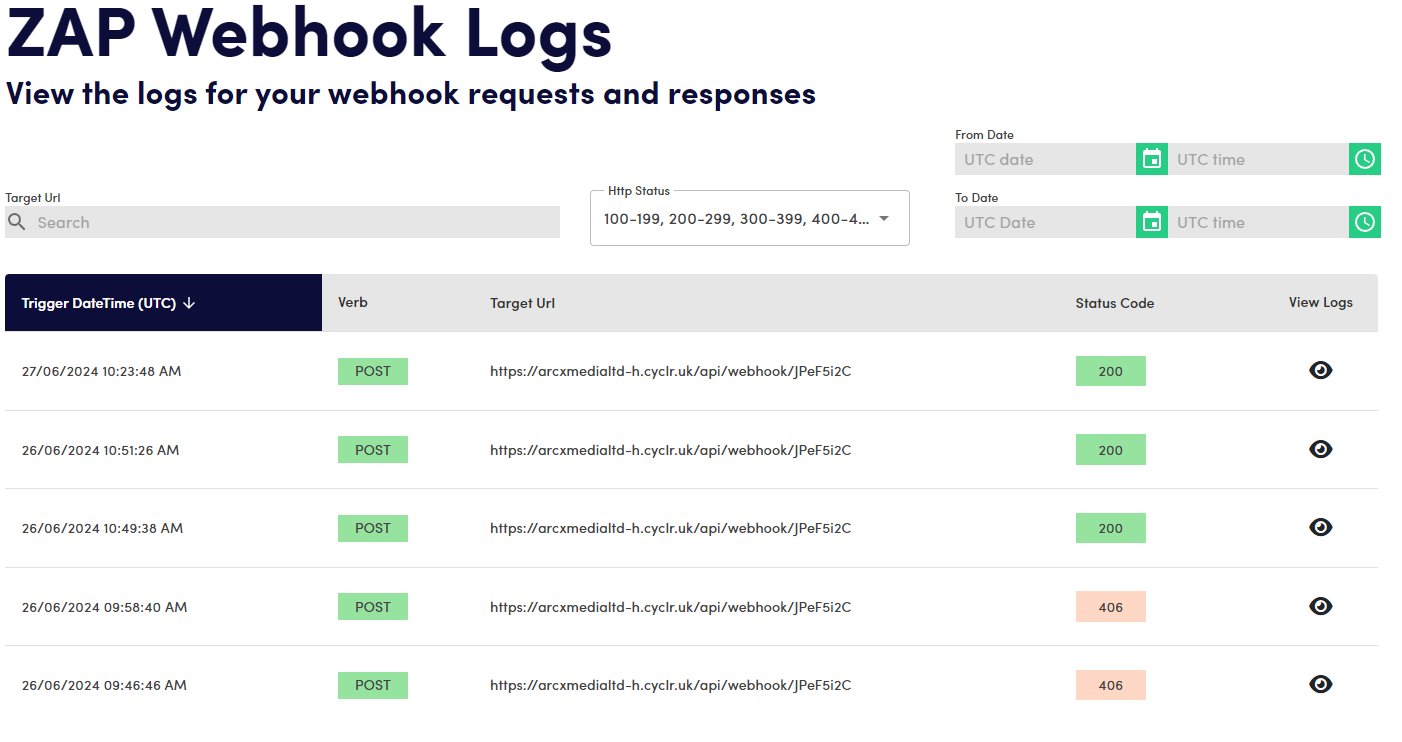Click the Status Code column header
Image resolution: width=1402 pixels, height=742 pixels.
click(x=1114, y=303)
